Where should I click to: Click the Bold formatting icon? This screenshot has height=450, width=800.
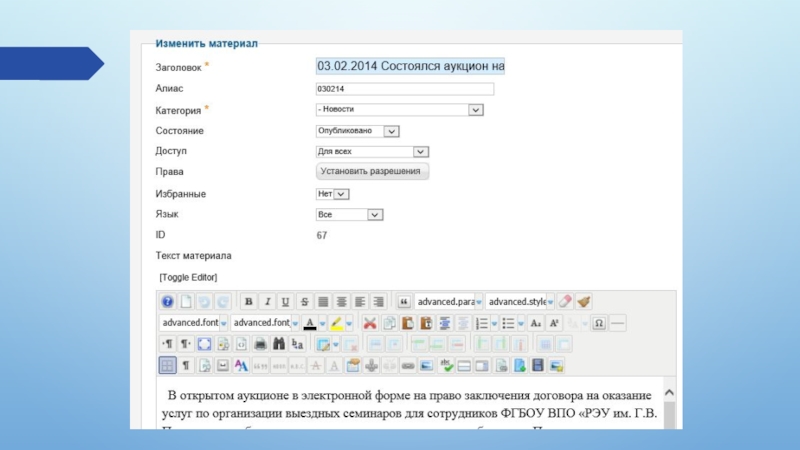[247, 301]
